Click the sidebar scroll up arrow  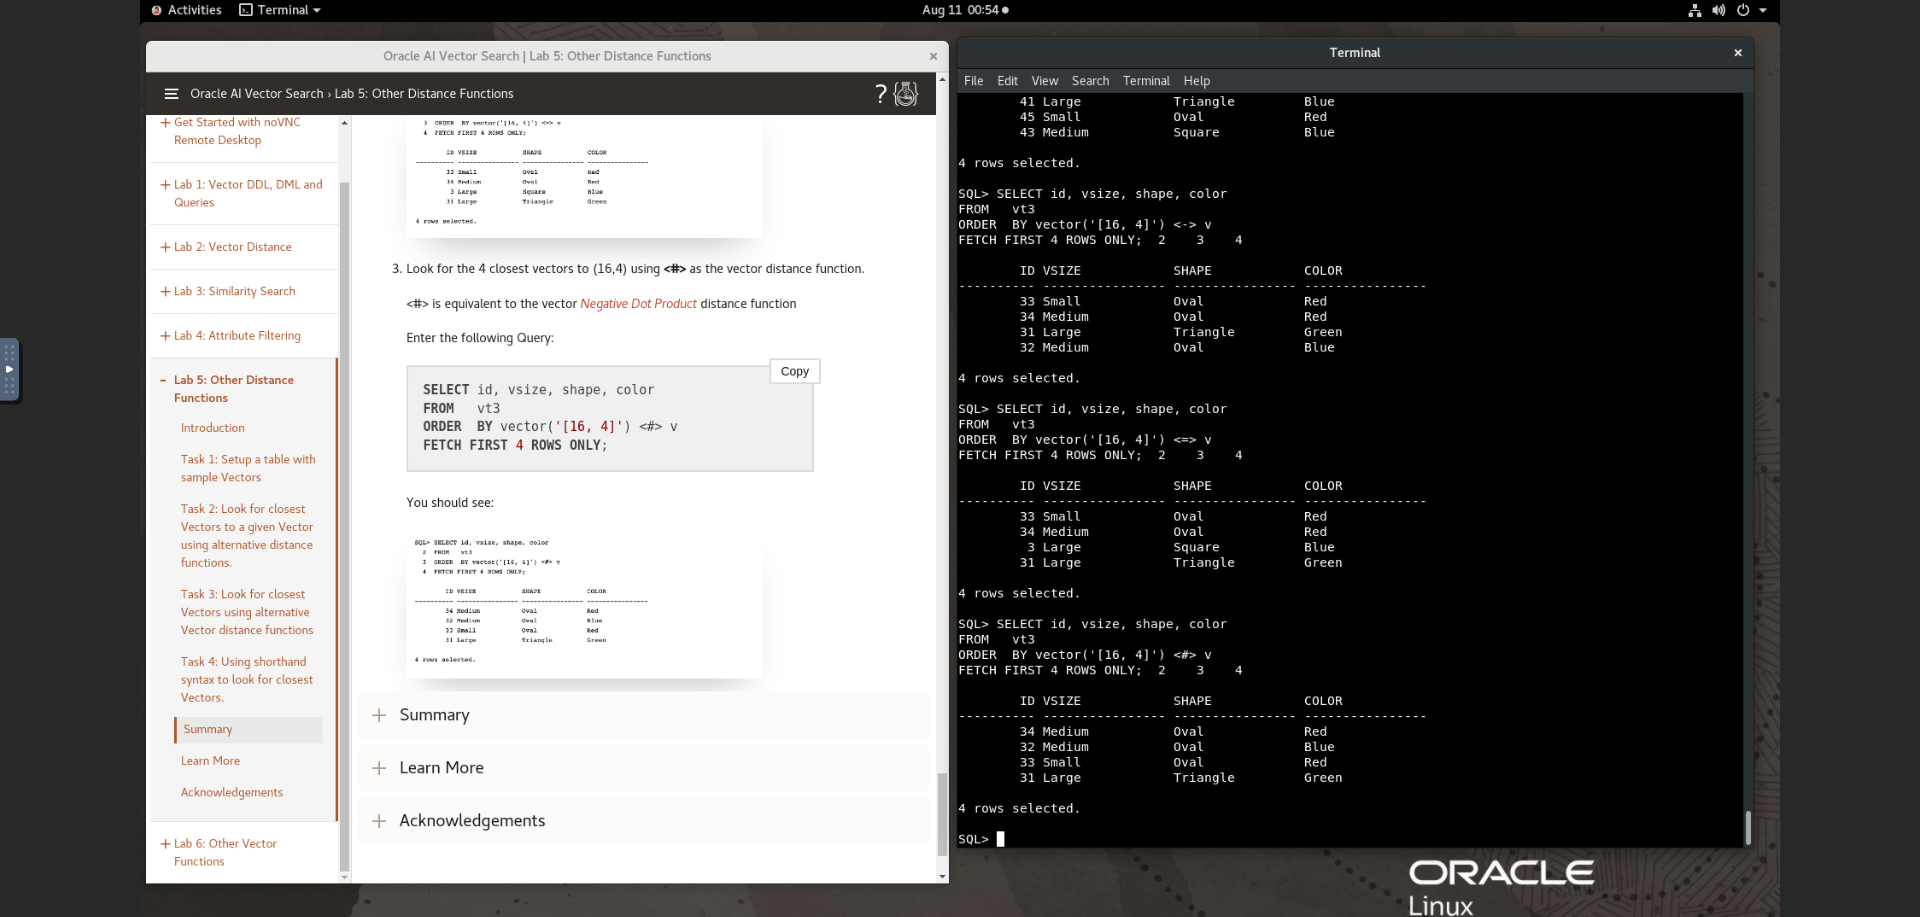(344, 123)
